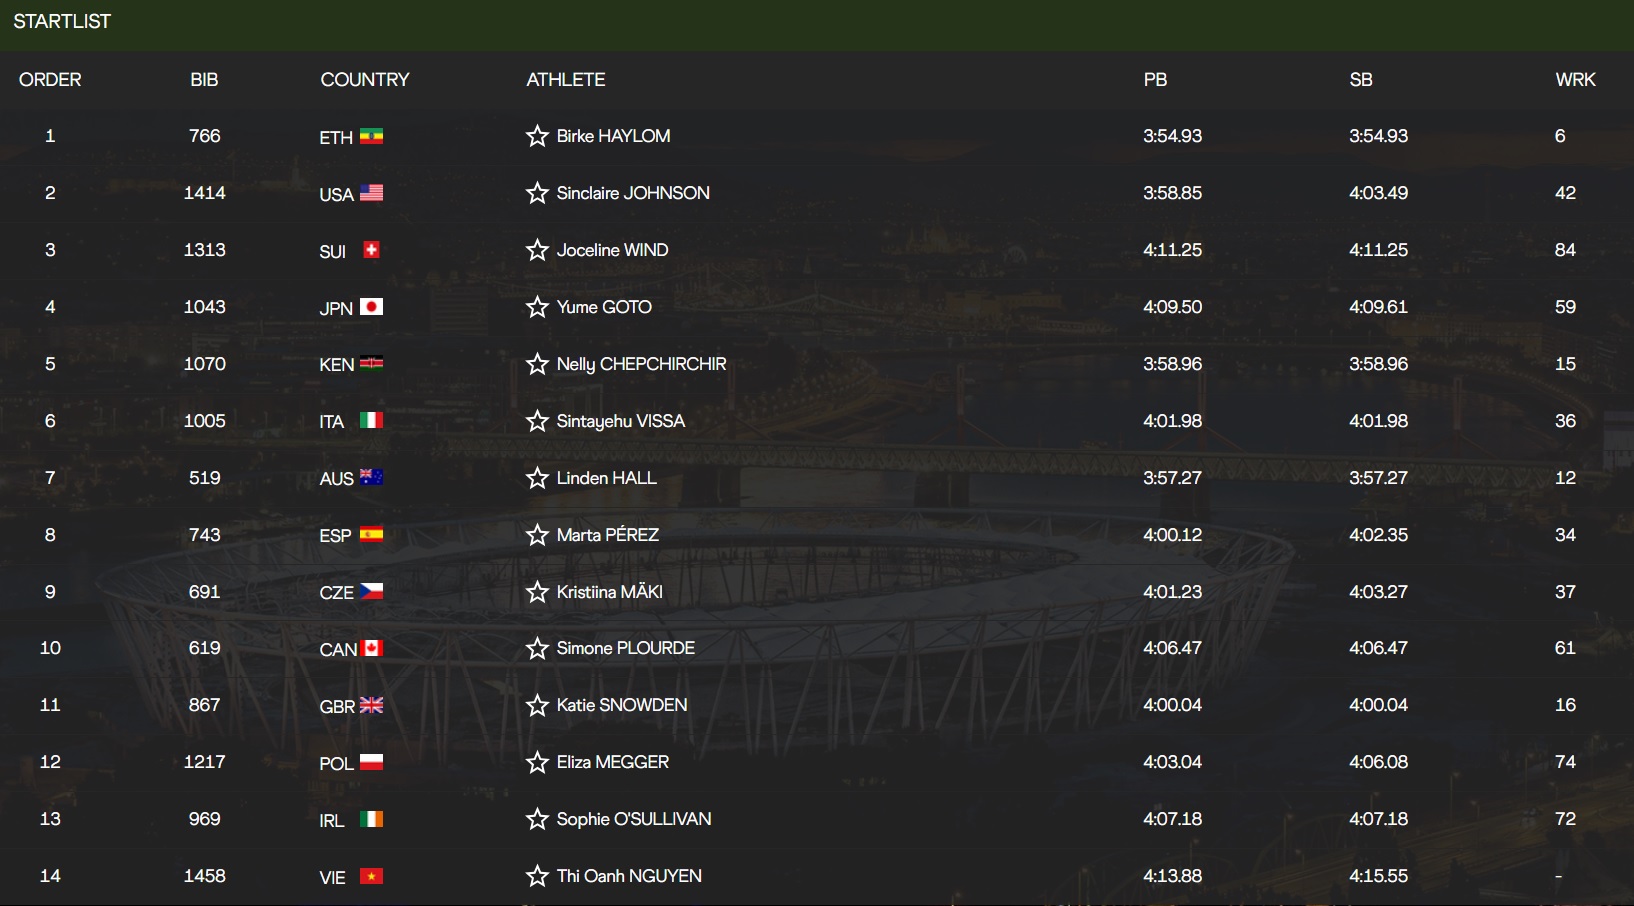Viewport: 1634px width, 906px height.
Task: Click the star next to Sophie O'SULLIVAN
Action: (x=537, y=819)
